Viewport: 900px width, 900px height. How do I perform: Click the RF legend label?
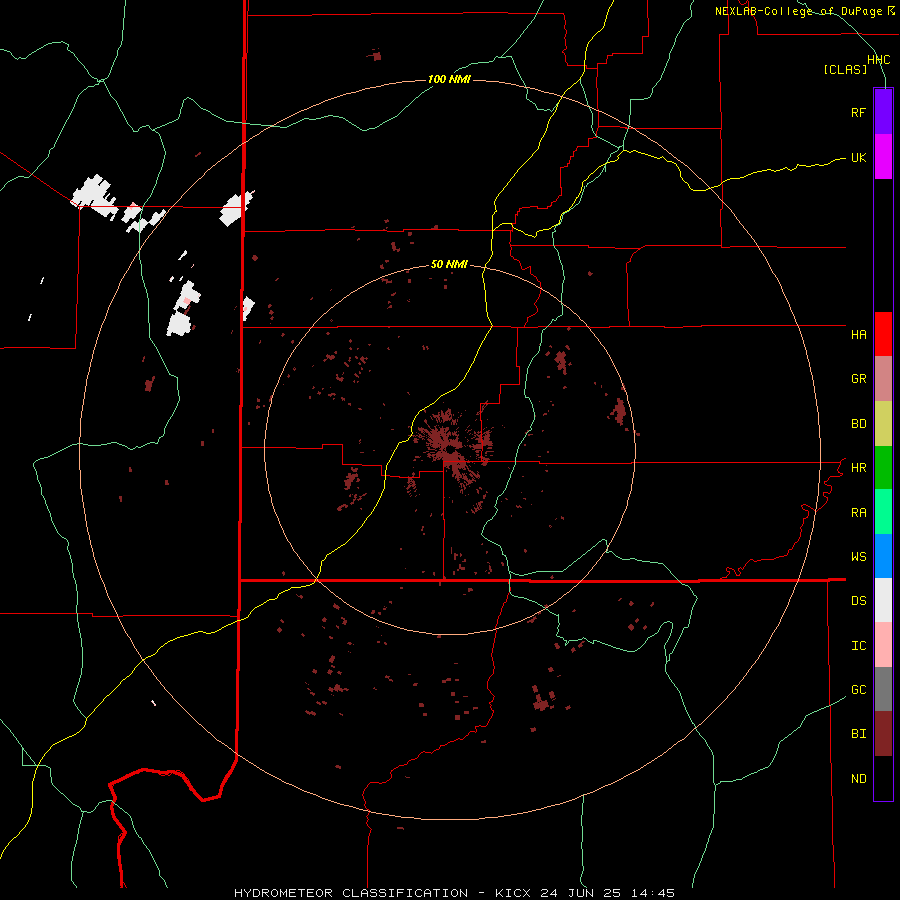point(858,112)
